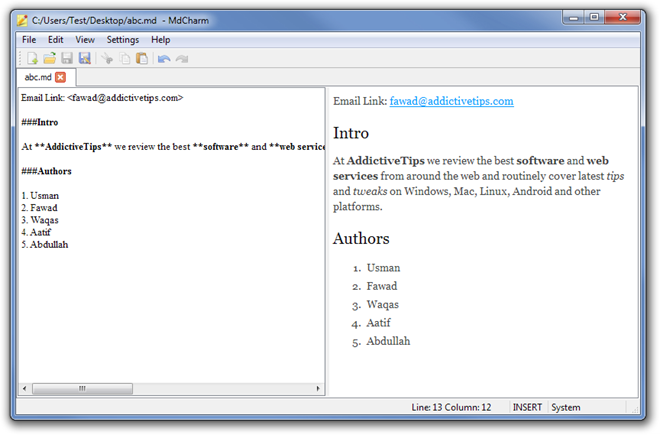Click the Open file folder icon
The image size is (660, 435).
pos(49,59)
